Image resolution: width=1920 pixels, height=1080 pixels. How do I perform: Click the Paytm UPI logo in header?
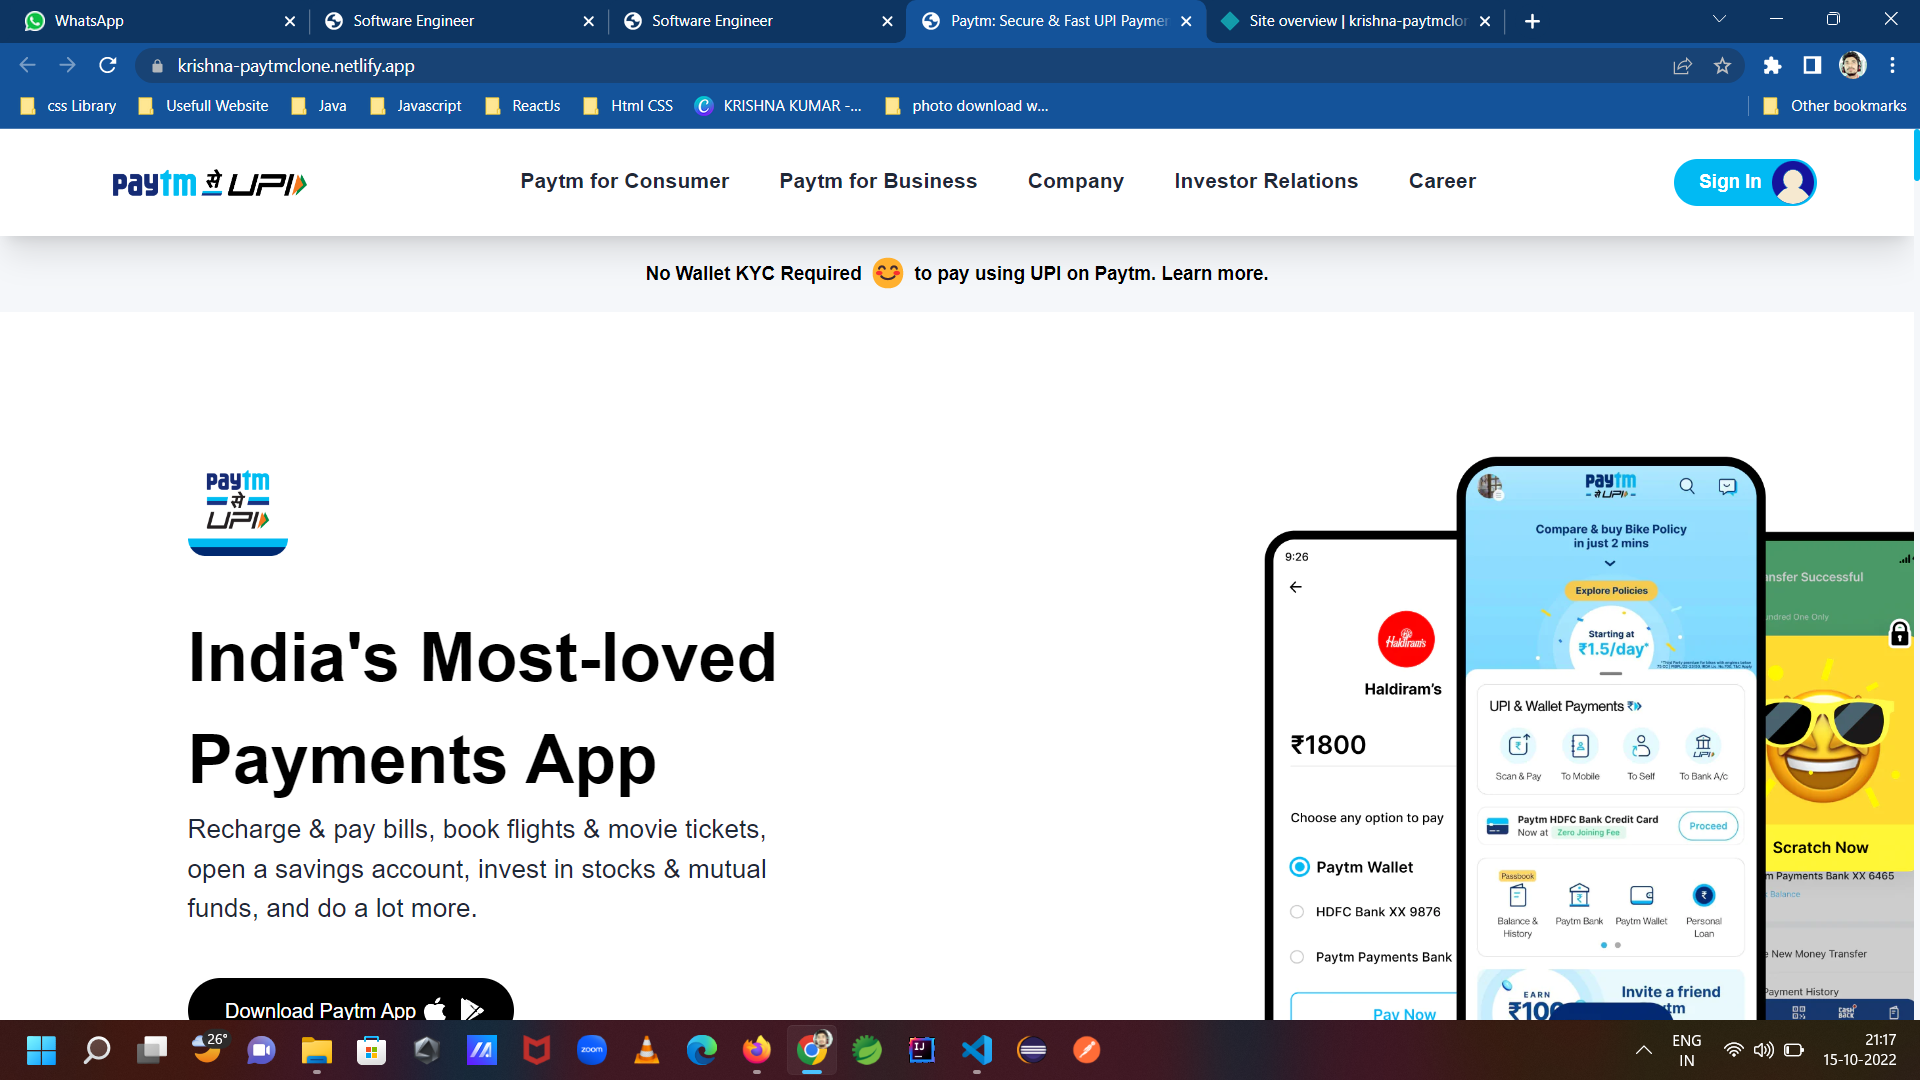[210, 183]
